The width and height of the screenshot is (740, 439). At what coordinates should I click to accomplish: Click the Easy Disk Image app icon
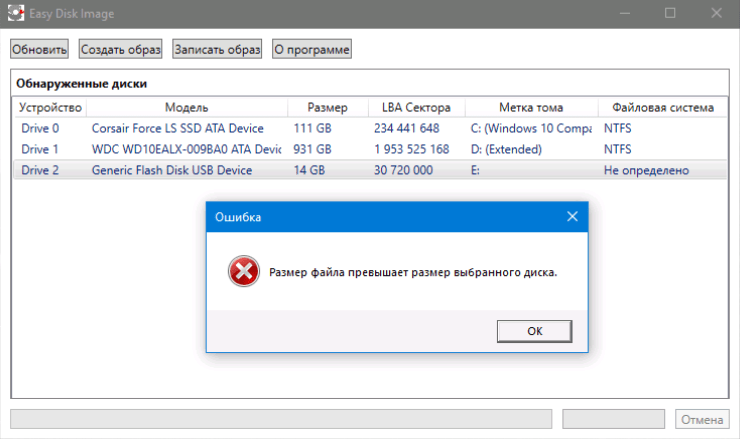pyautogui.click(x=16, y=13)
